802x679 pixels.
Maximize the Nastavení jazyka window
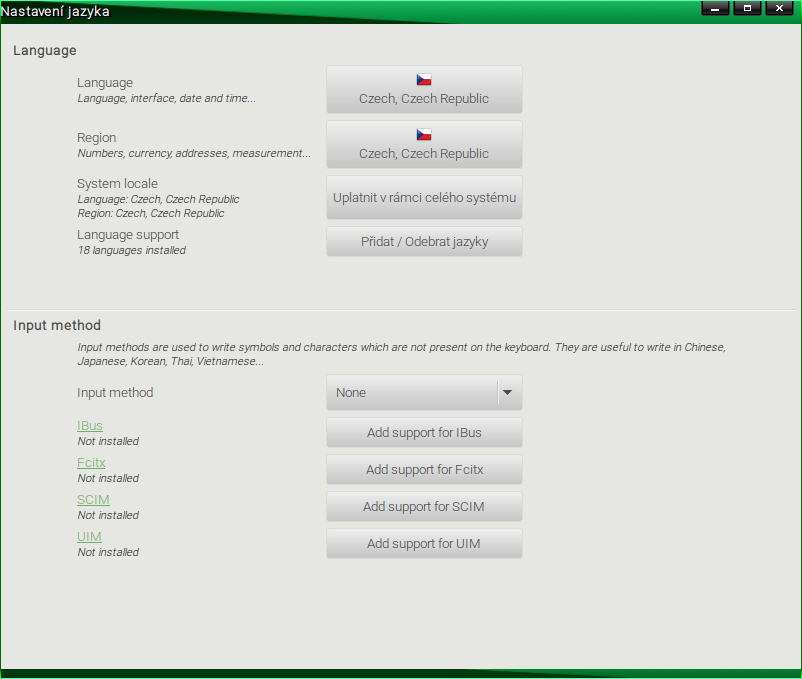click(x=747, y=8)
